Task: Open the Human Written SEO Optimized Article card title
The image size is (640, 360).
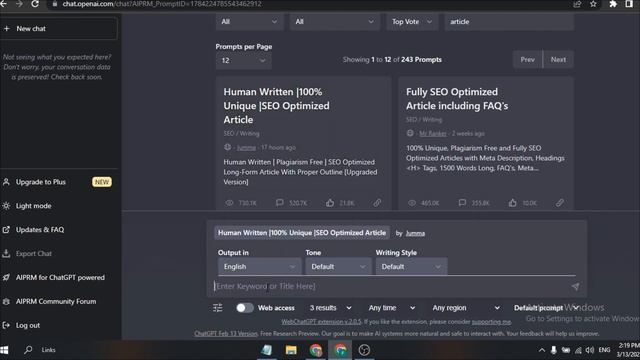Action: point(276,106)
